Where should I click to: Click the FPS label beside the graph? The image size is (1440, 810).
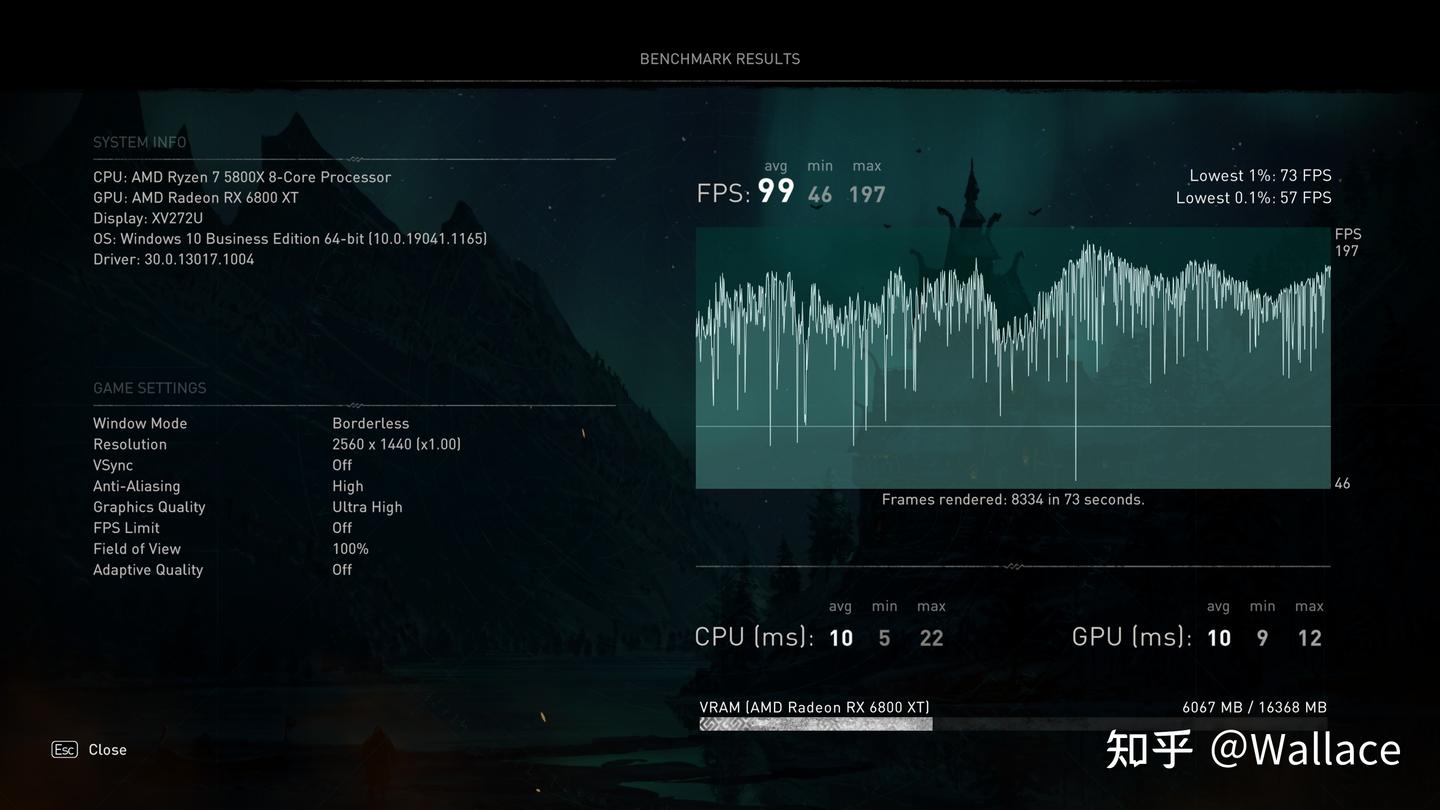coord(1347,234)
